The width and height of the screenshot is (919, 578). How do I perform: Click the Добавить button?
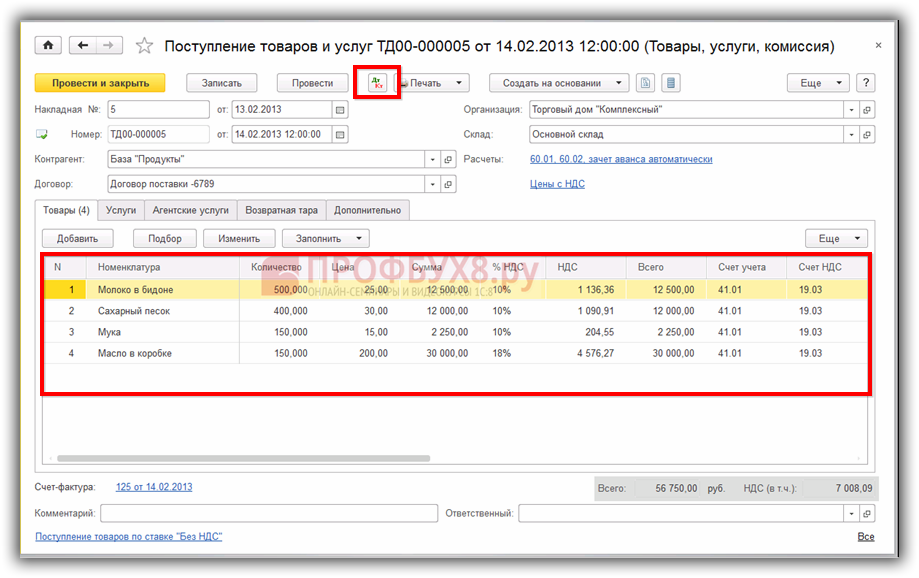(x=78, y=239)
